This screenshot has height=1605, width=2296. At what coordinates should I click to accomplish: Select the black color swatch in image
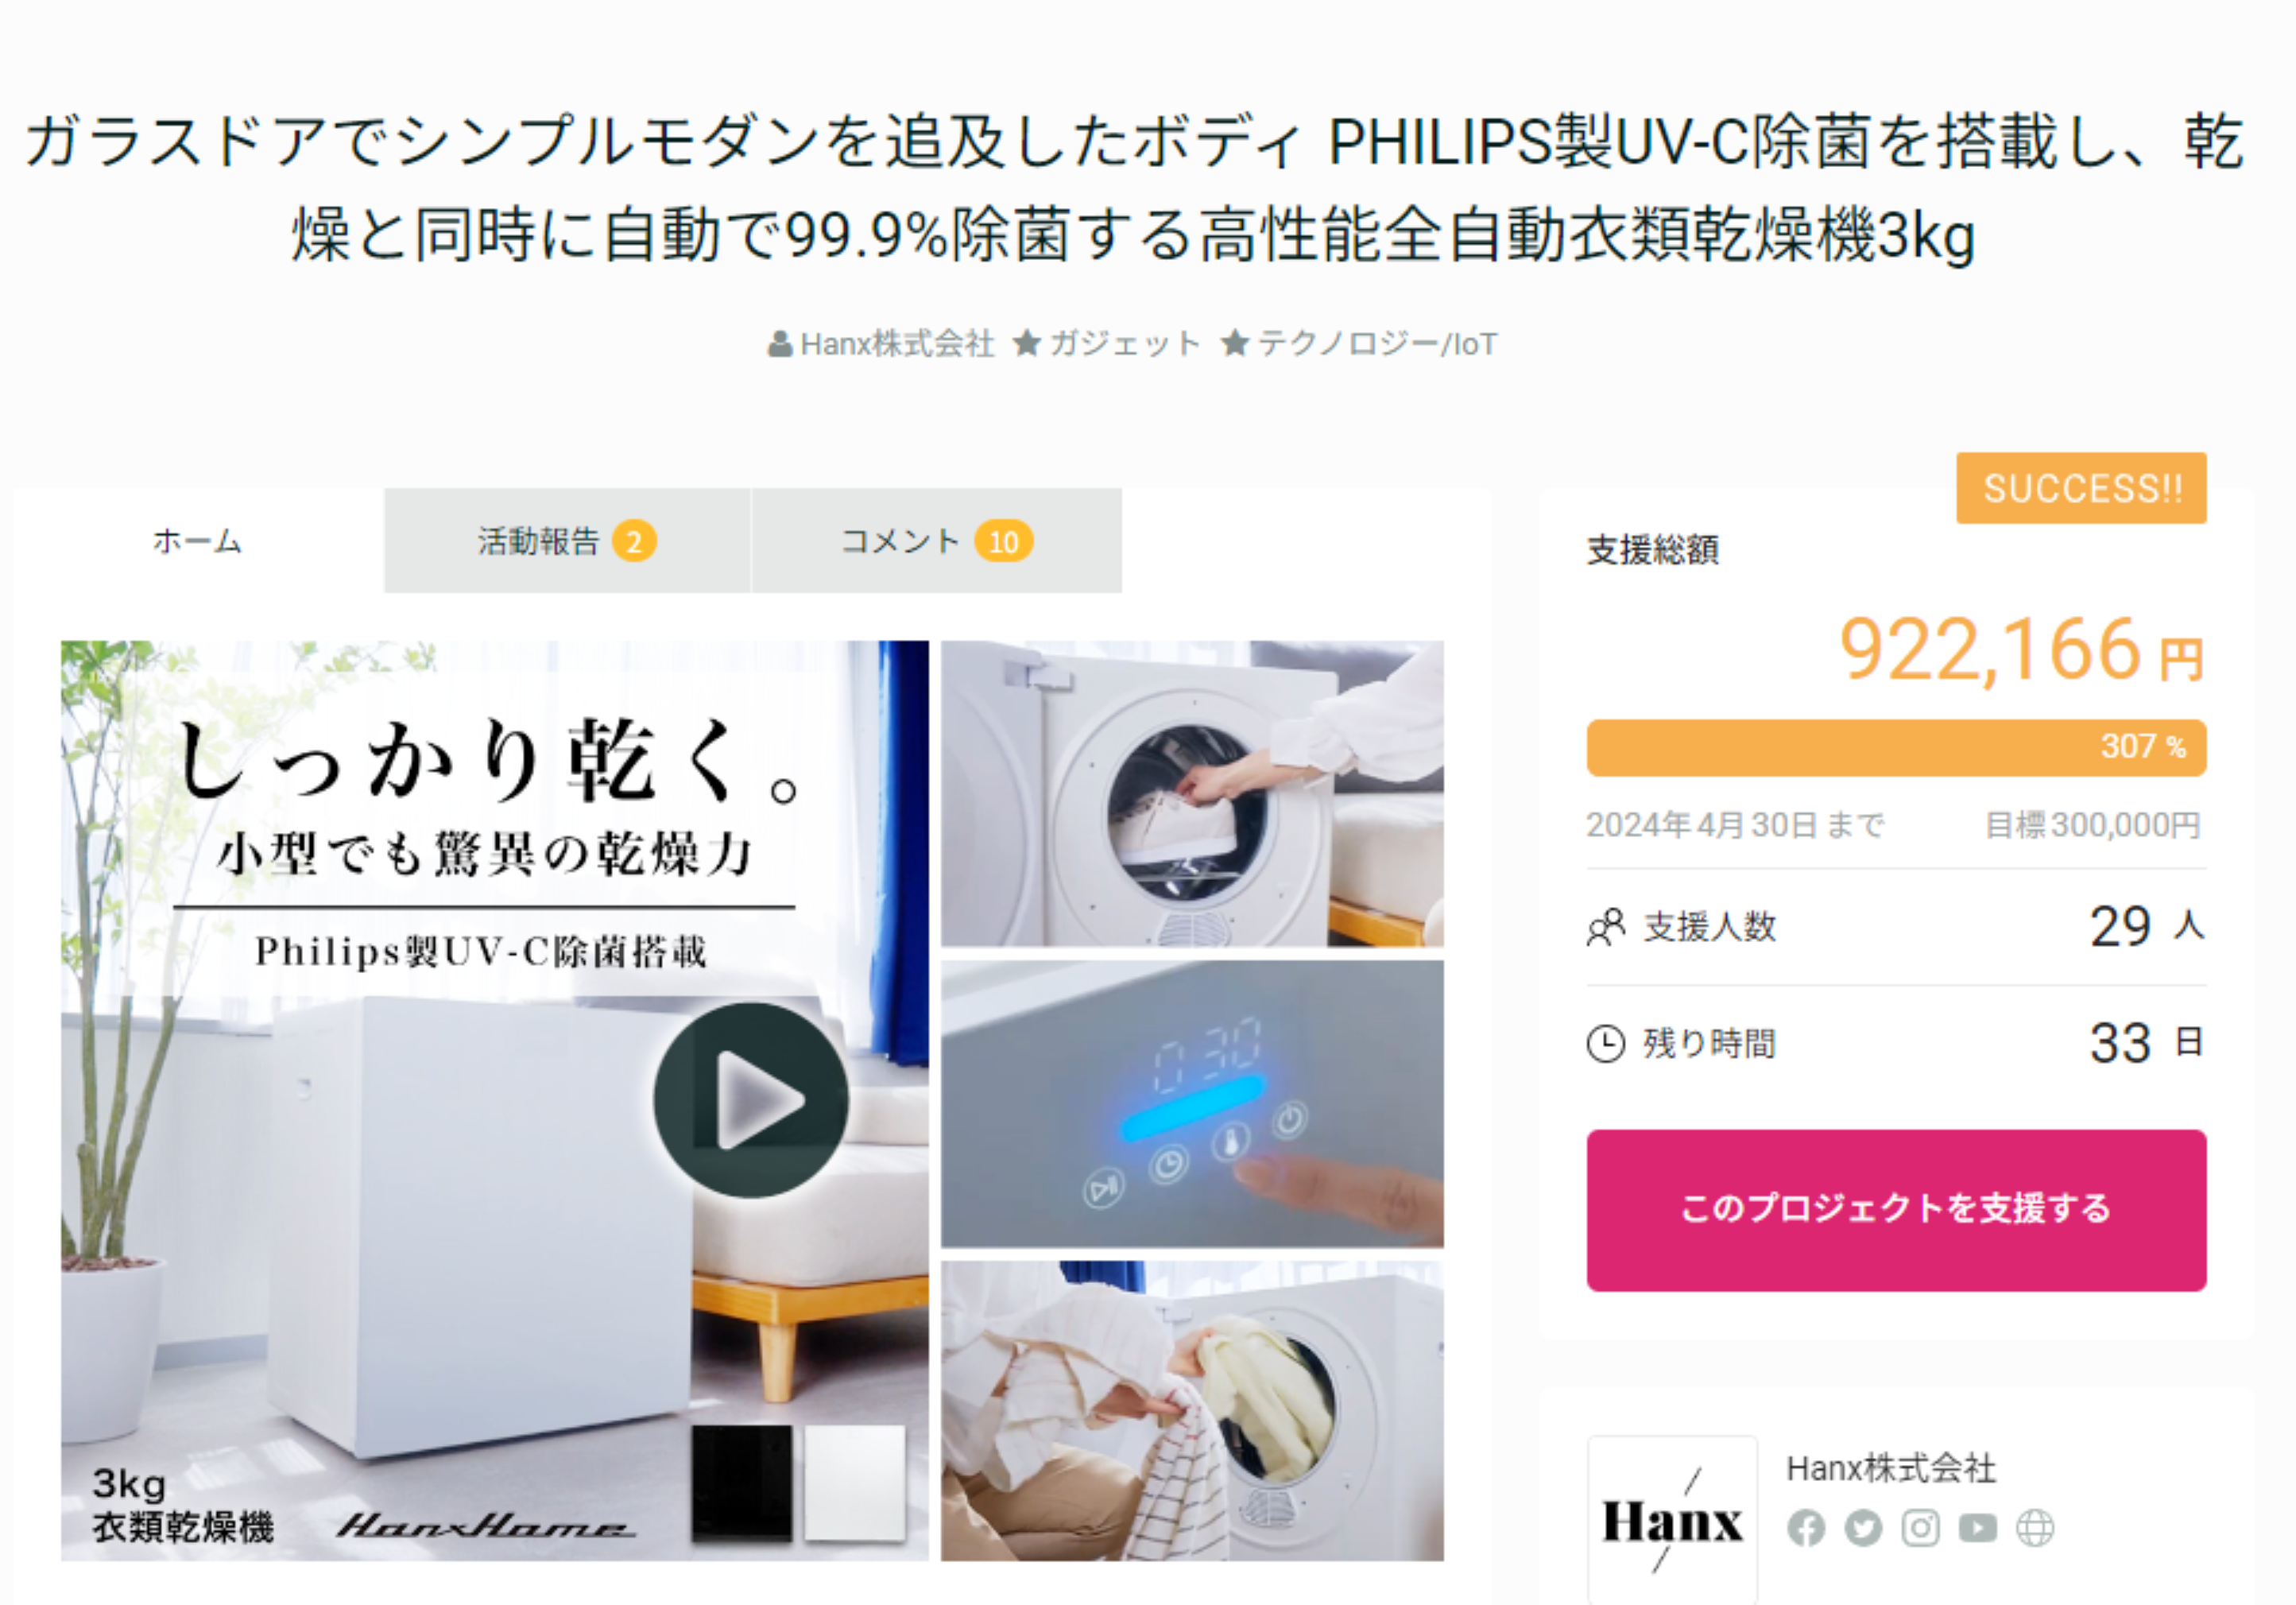(x=741, y=1483)
